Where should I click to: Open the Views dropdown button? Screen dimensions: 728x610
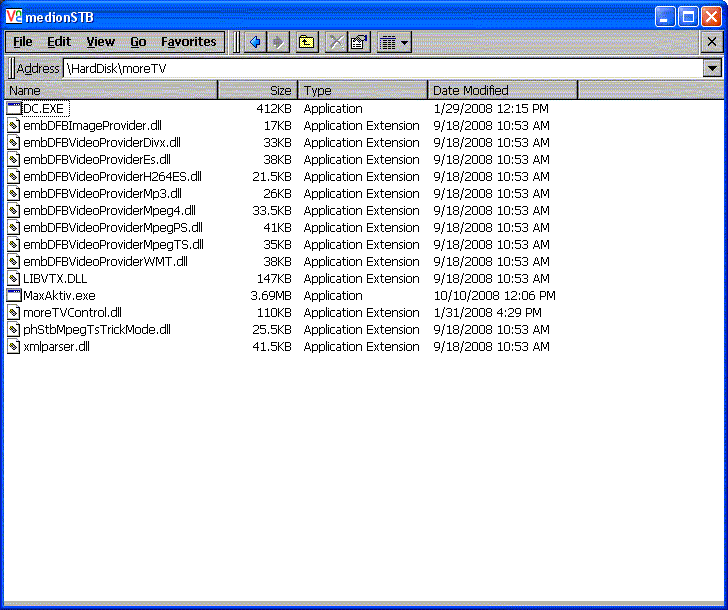point(394,42)
